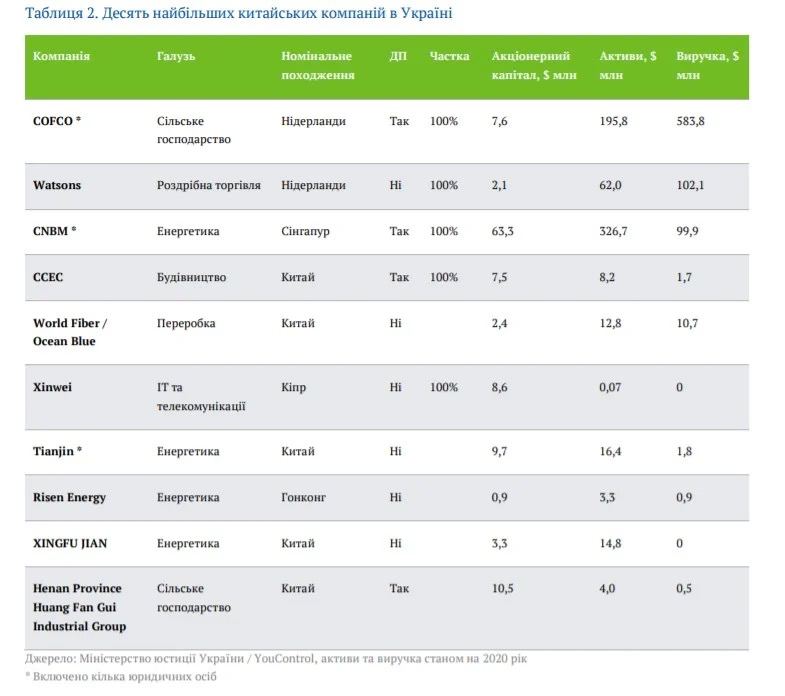Click revenue value '1,8' for Tianjin
The width and height of the screenshot is (785, 696).
point(684,452)
